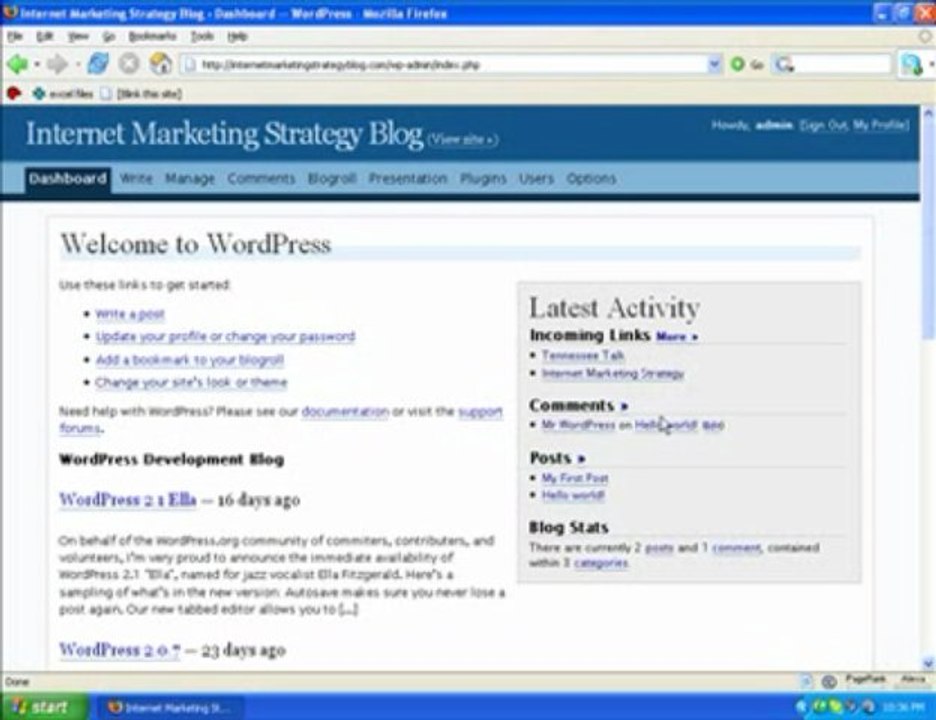Click the toolbar icon right of search box
The height and width of the screenshot is (720, 936).
pos(912,64)
